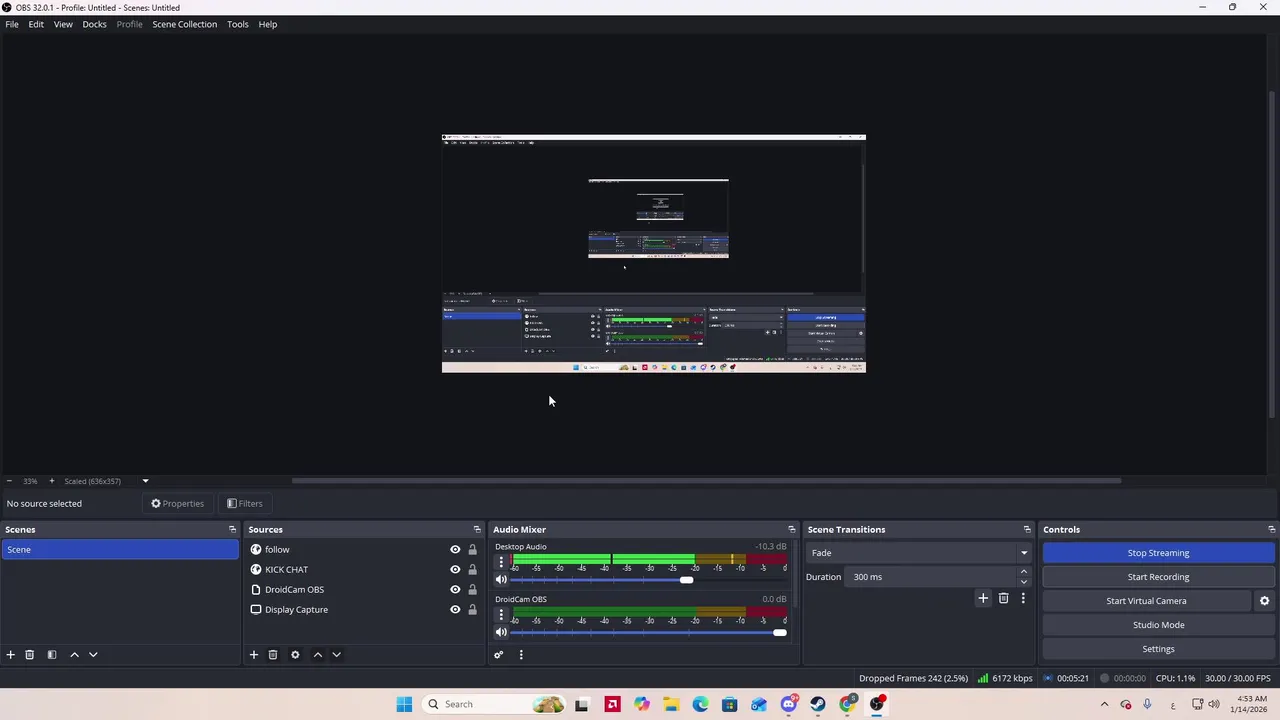Viewport: 1280px width, 720px height.
Task: Increase transition duration with the up arrow
Action: click(x=1023, y=572)
